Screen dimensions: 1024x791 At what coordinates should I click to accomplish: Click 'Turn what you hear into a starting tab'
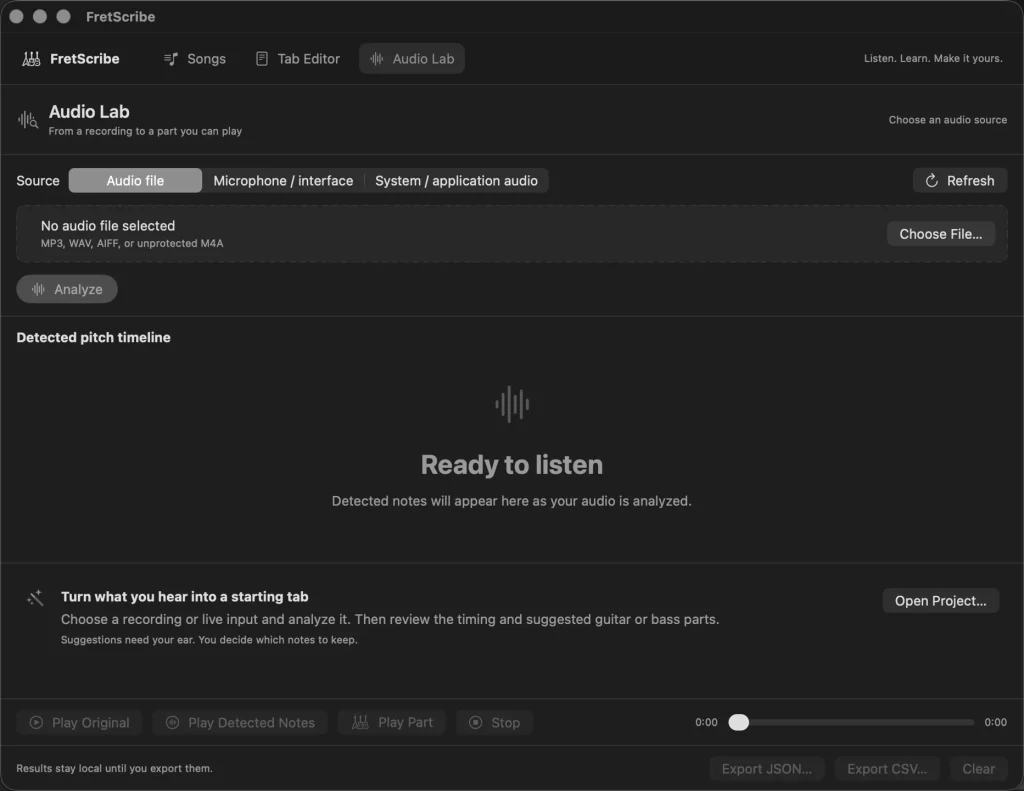[x=185, y=597]
